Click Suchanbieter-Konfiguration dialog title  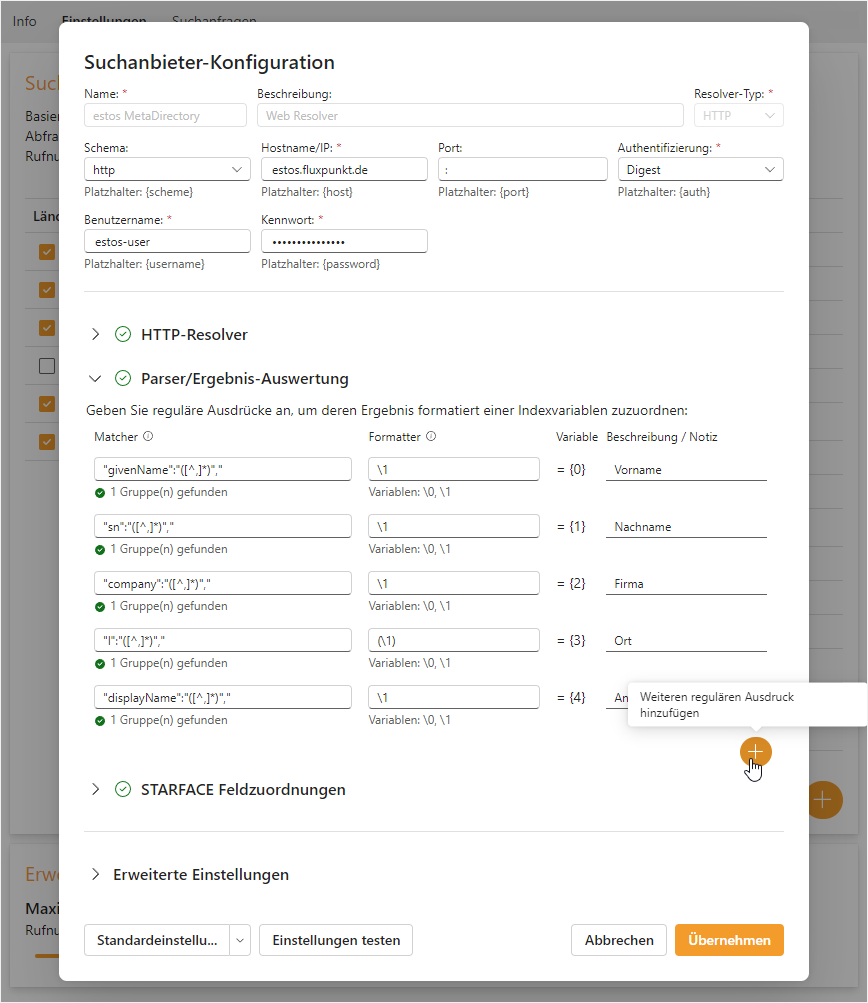pos(209,62)
